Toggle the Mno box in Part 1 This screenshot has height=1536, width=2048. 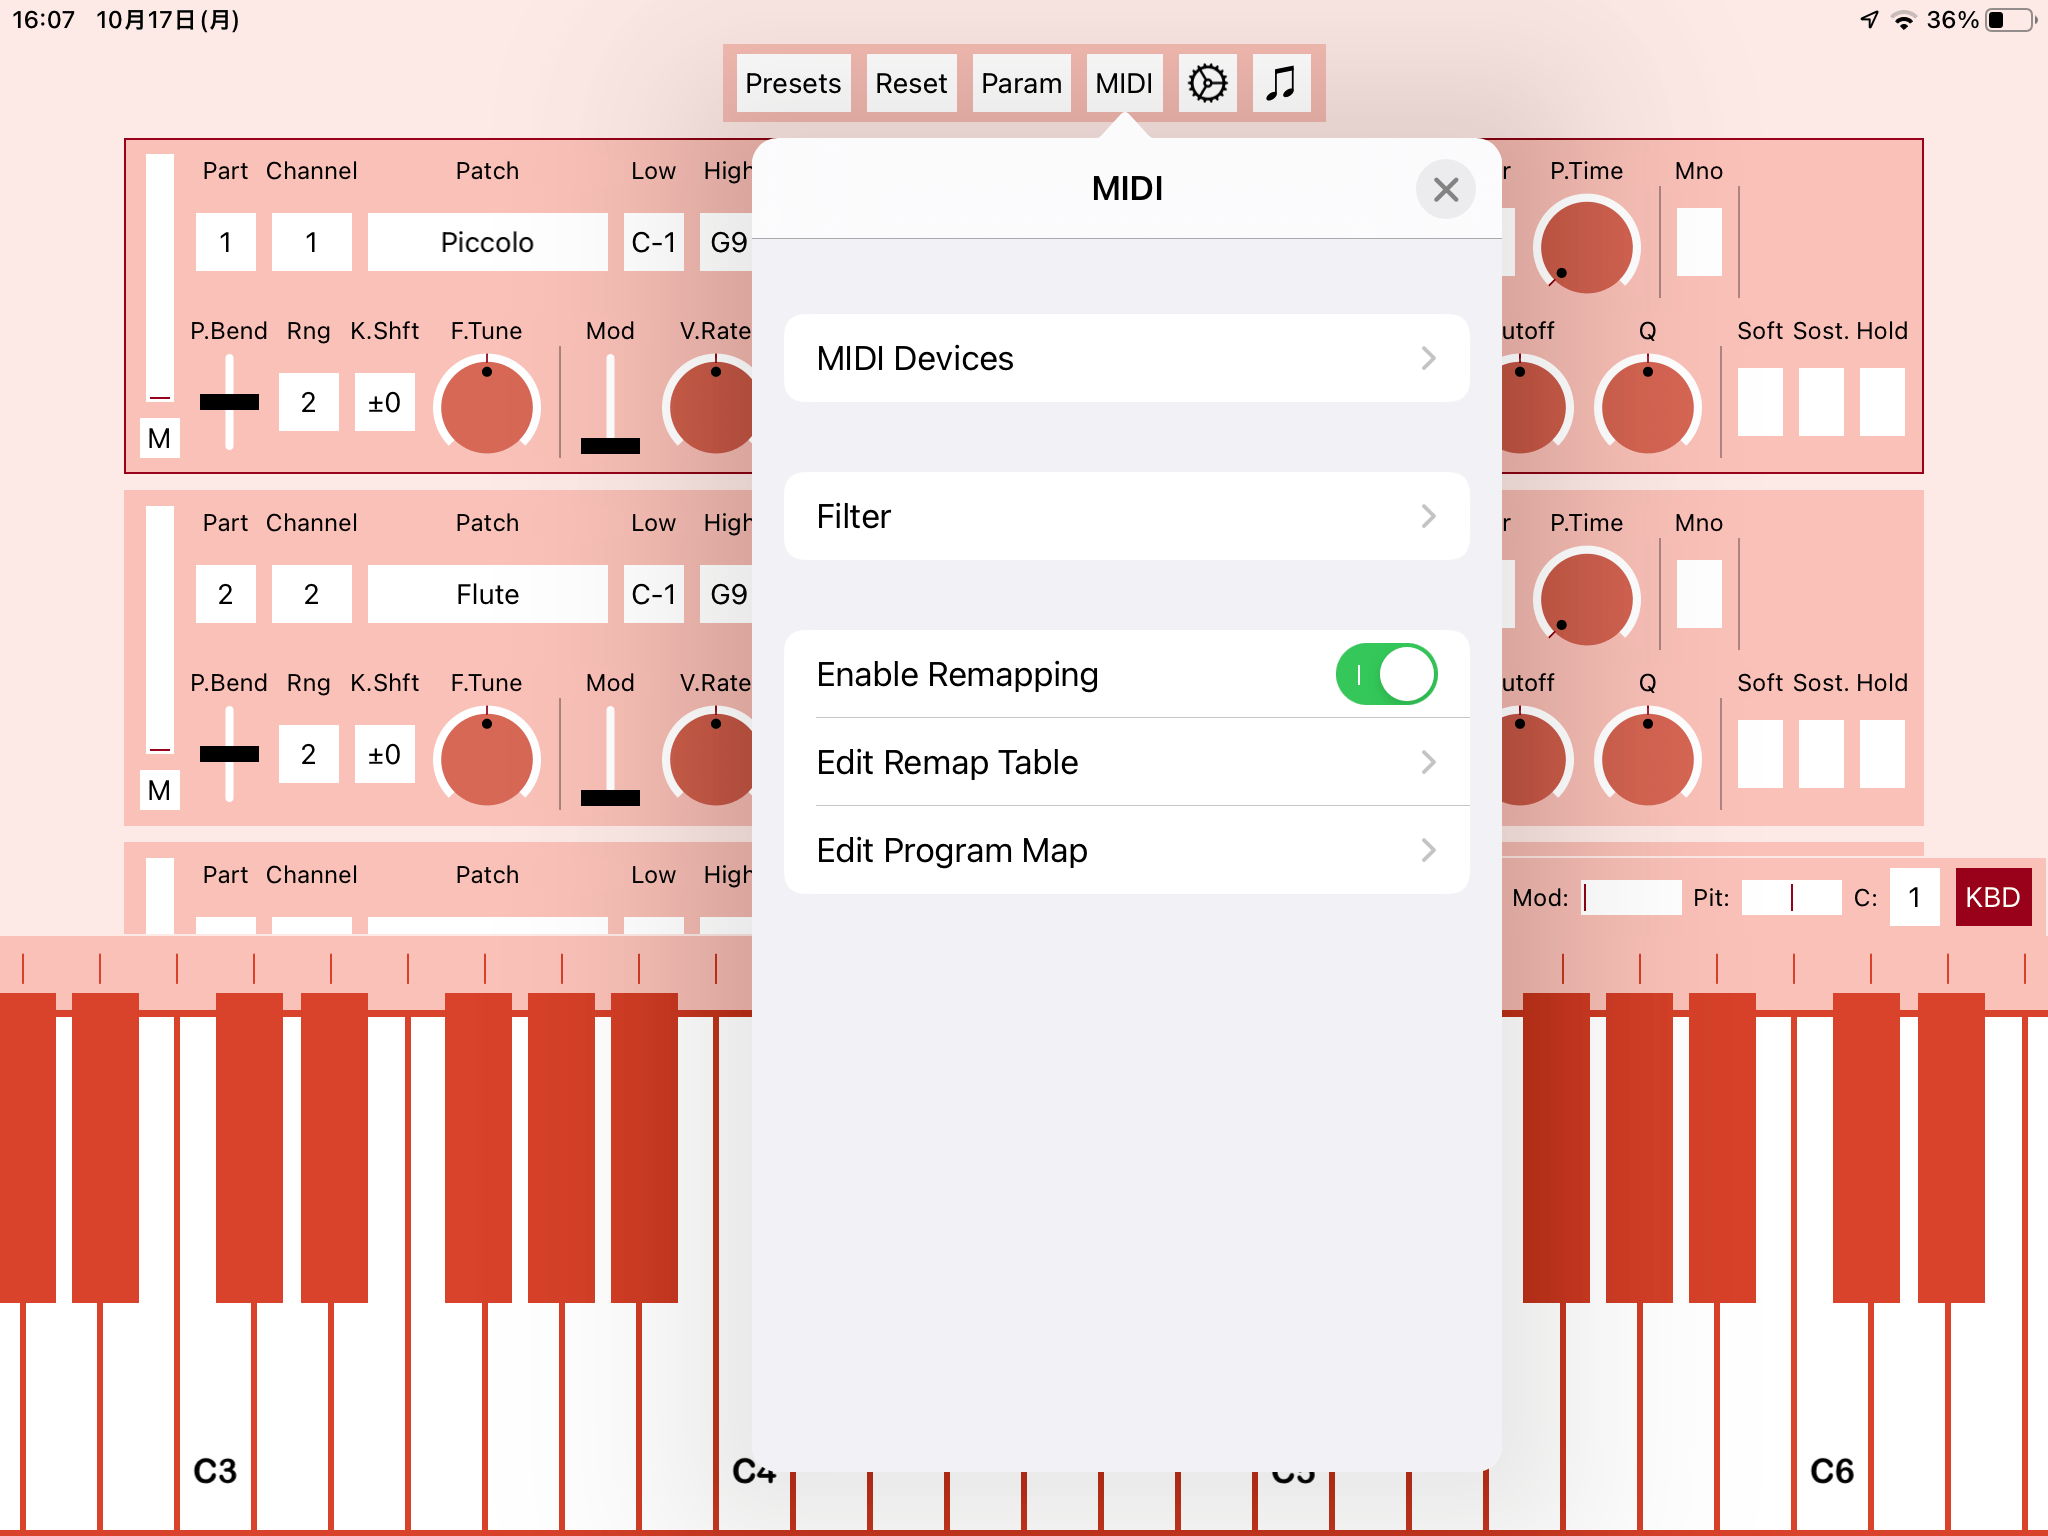click(1698, 242)
